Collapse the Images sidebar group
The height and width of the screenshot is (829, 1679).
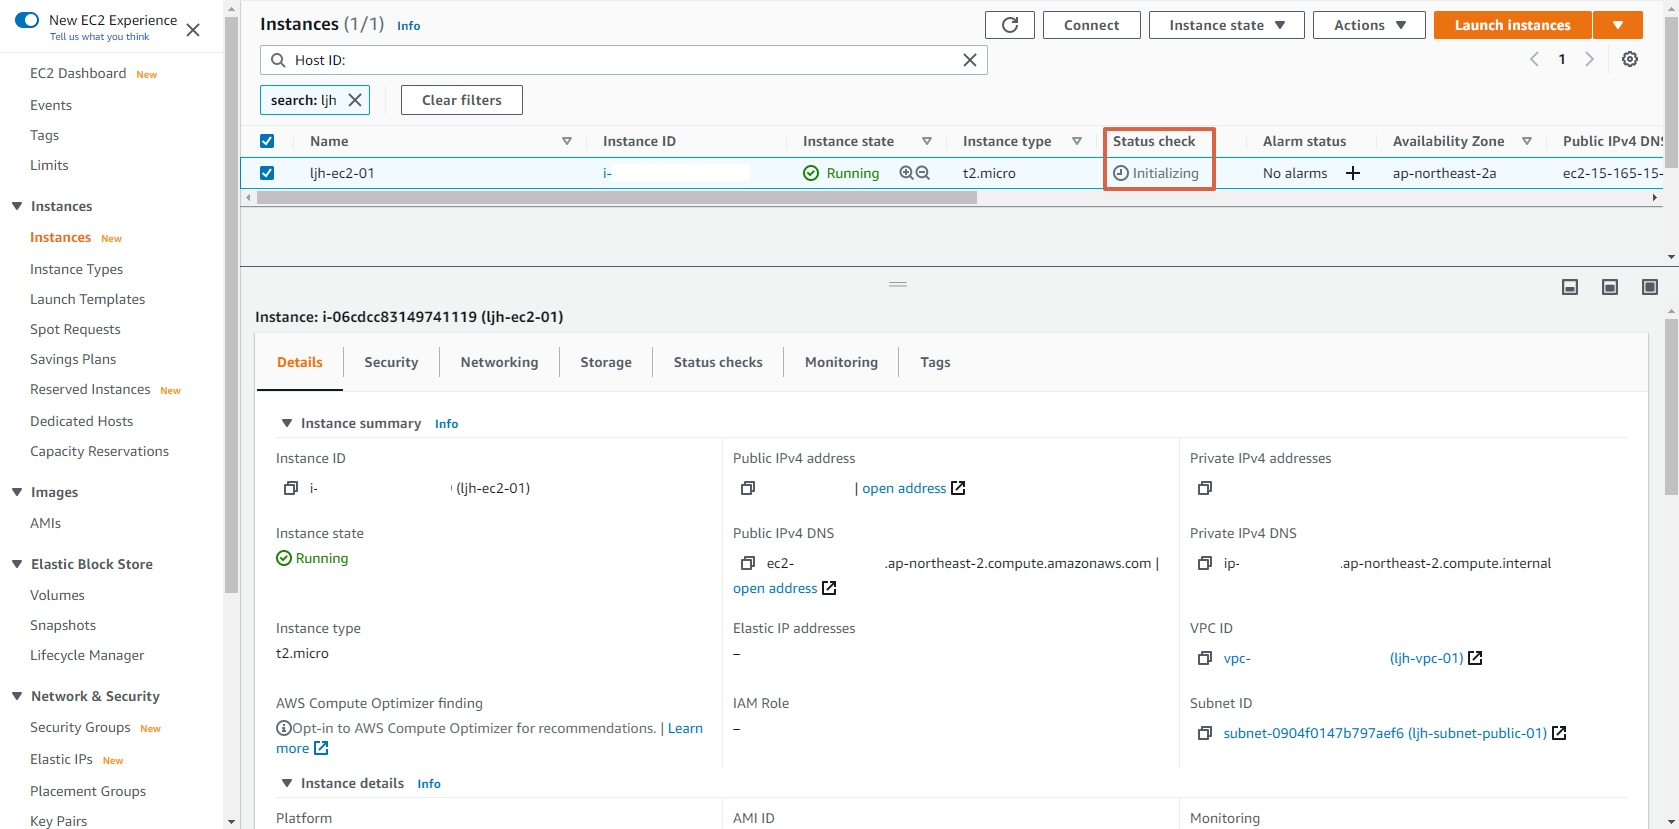pyautogui.click(x=17, y=492)
